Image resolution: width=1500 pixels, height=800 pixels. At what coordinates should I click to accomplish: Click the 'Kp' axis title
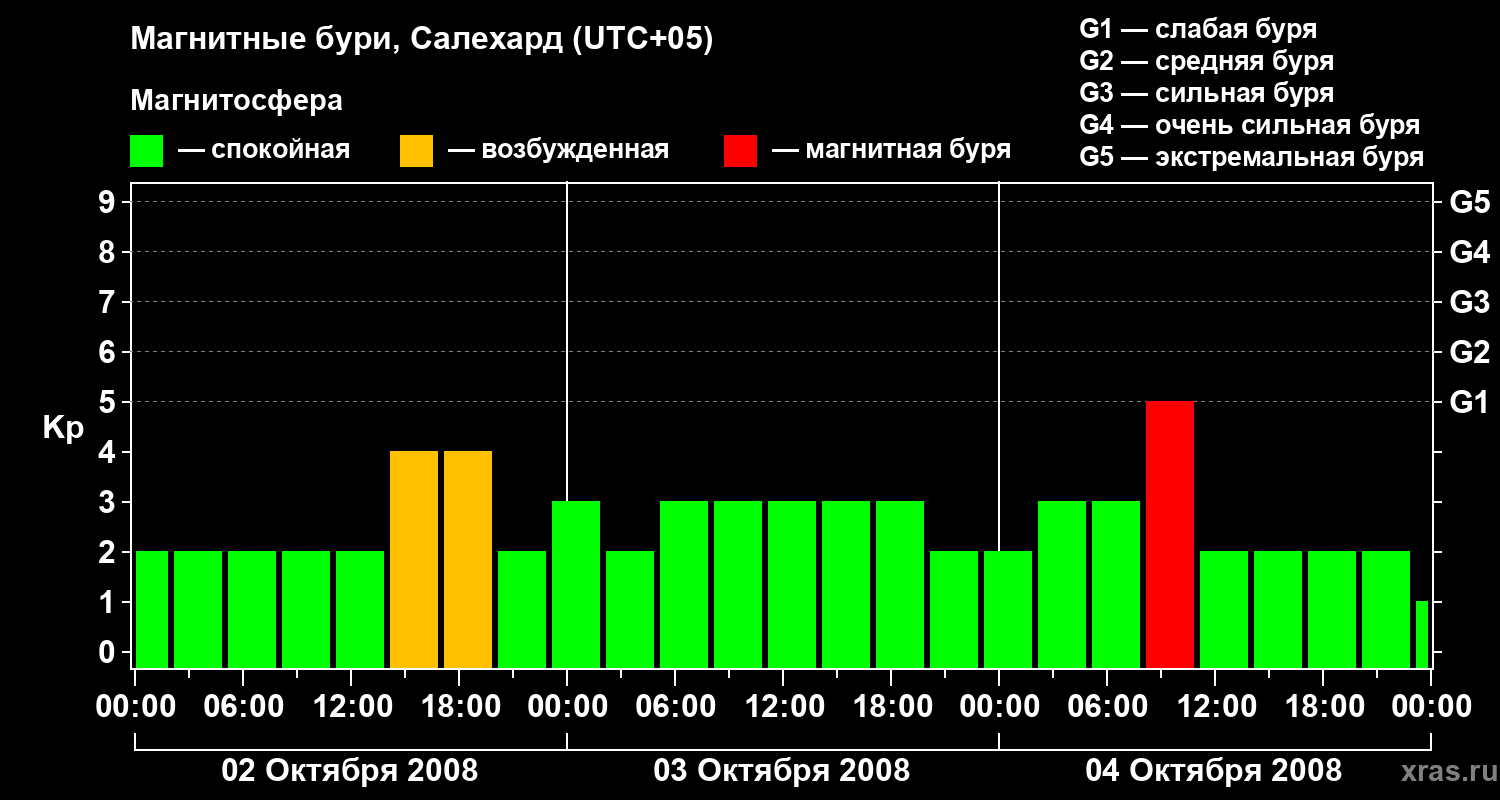point(63,428)
